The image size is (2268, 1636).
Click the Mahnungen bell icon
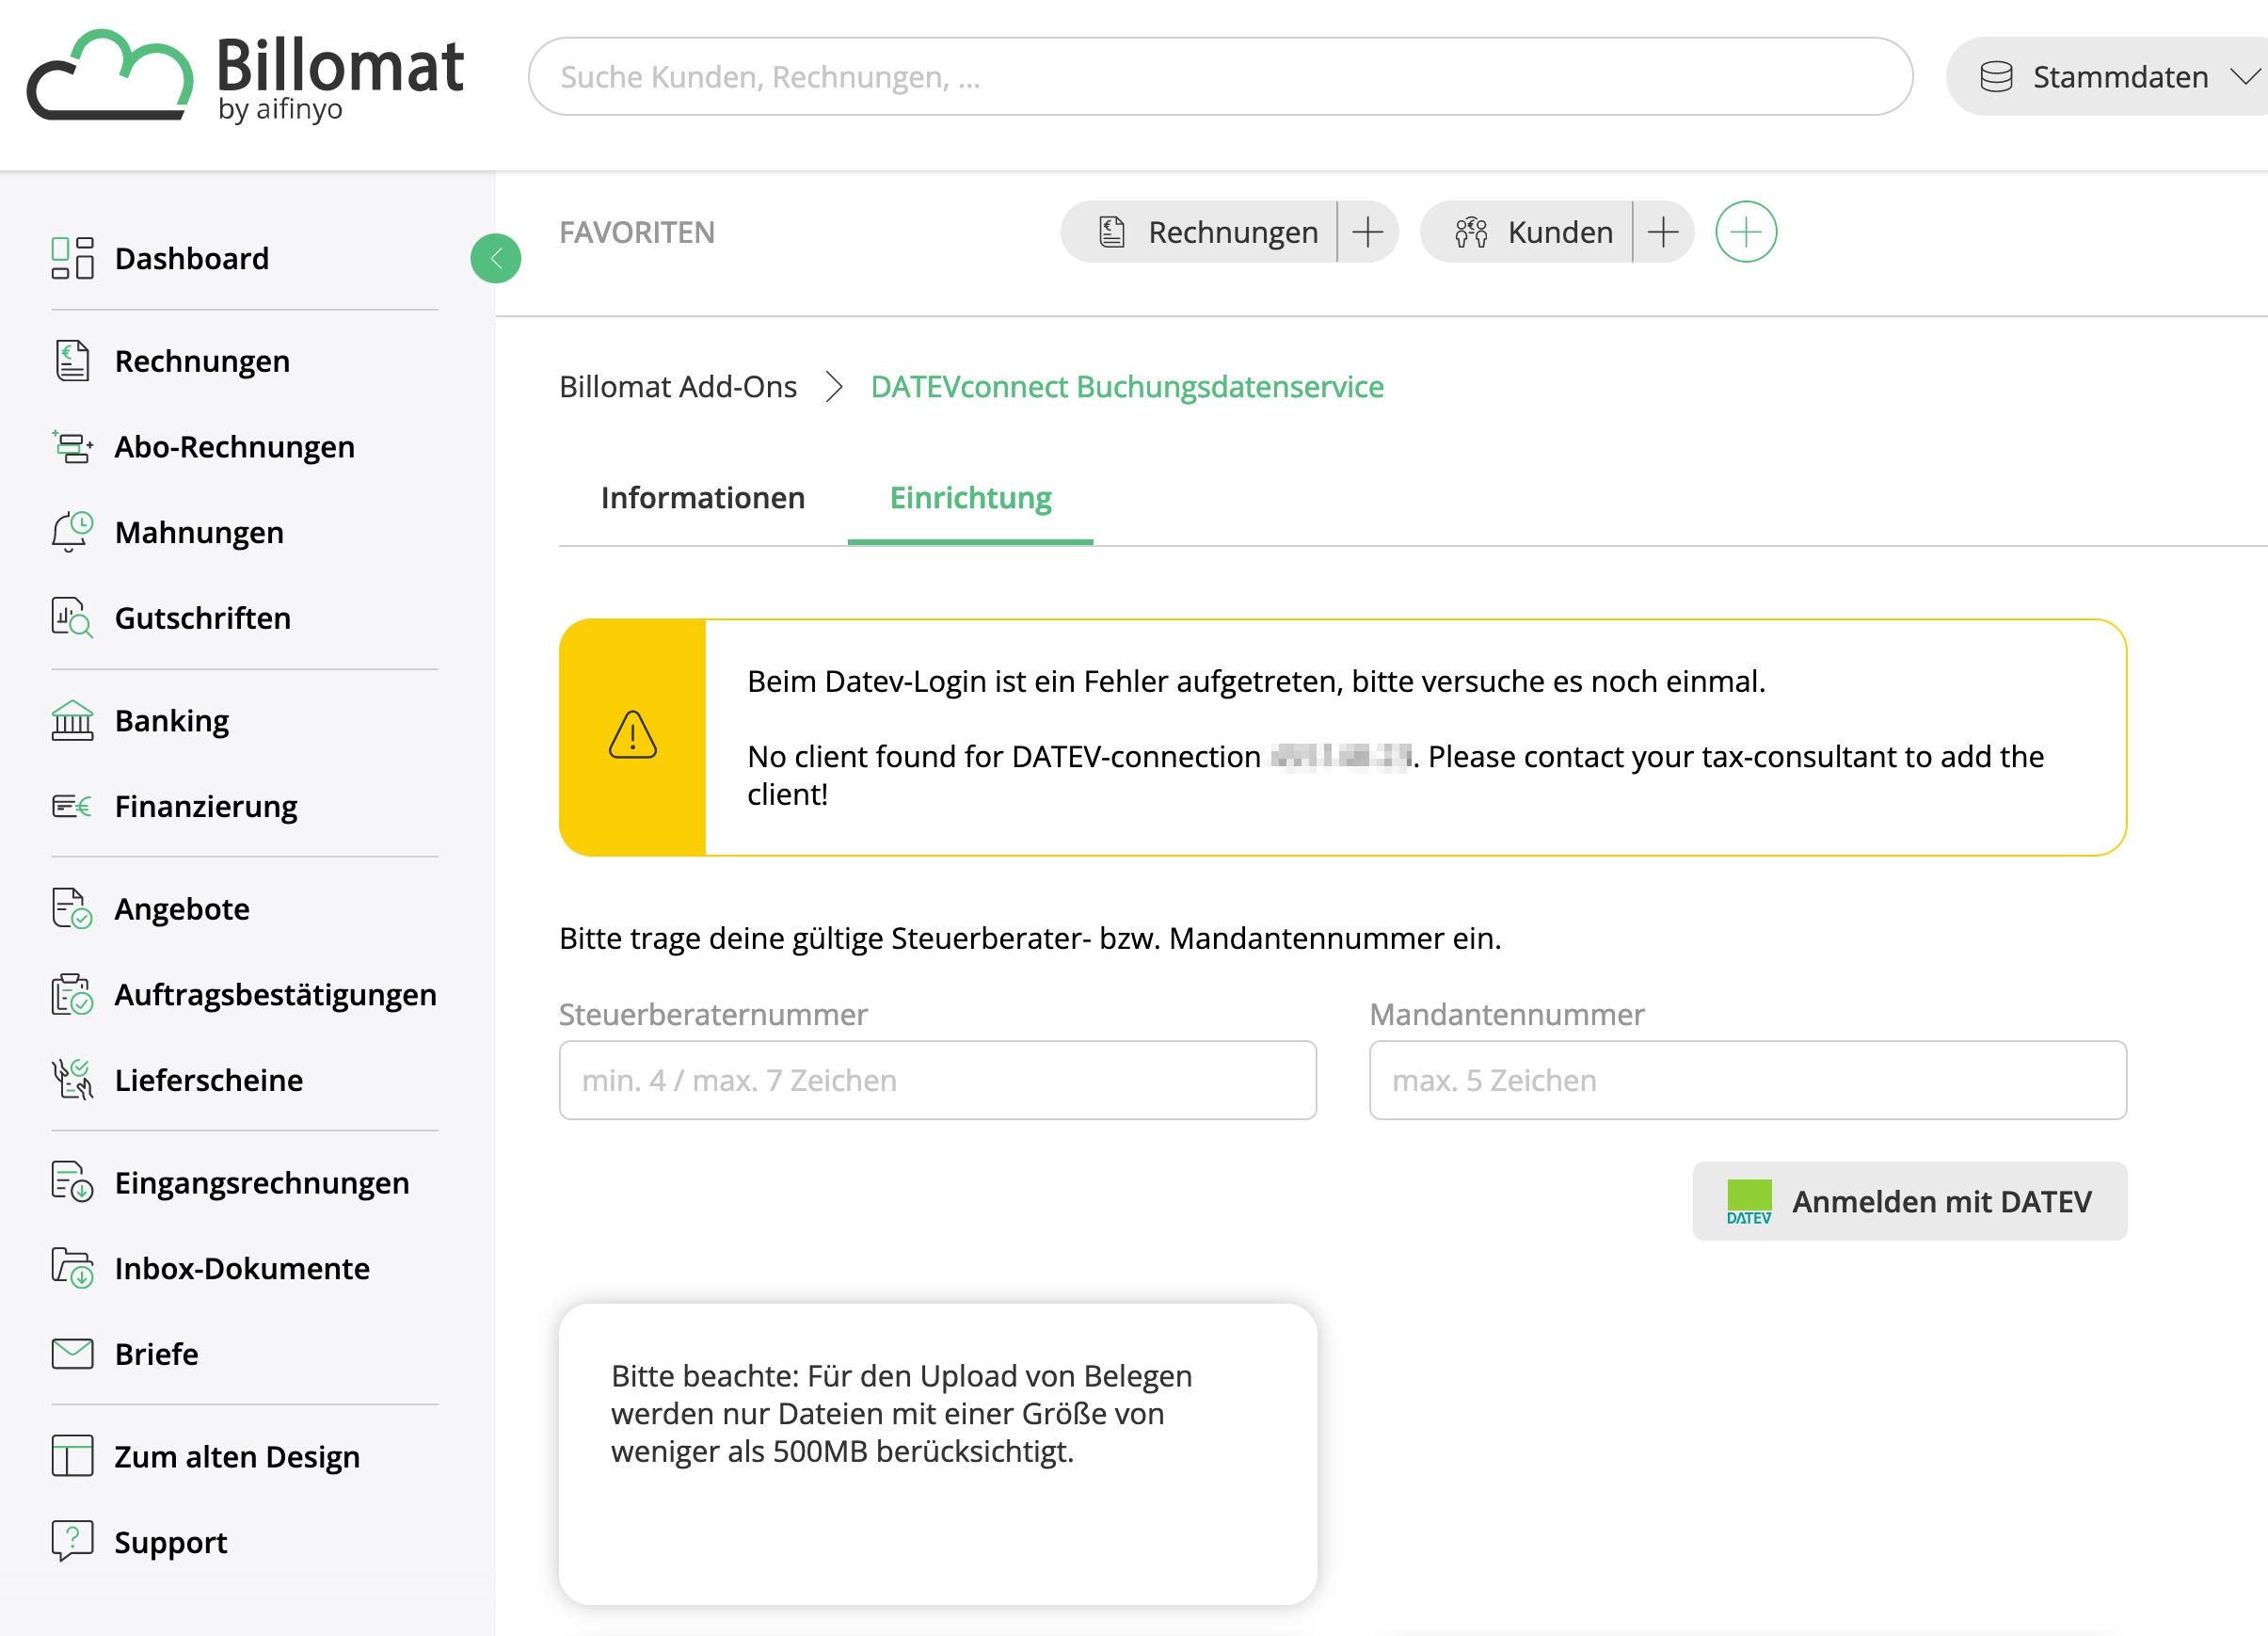tap(72, 532)
